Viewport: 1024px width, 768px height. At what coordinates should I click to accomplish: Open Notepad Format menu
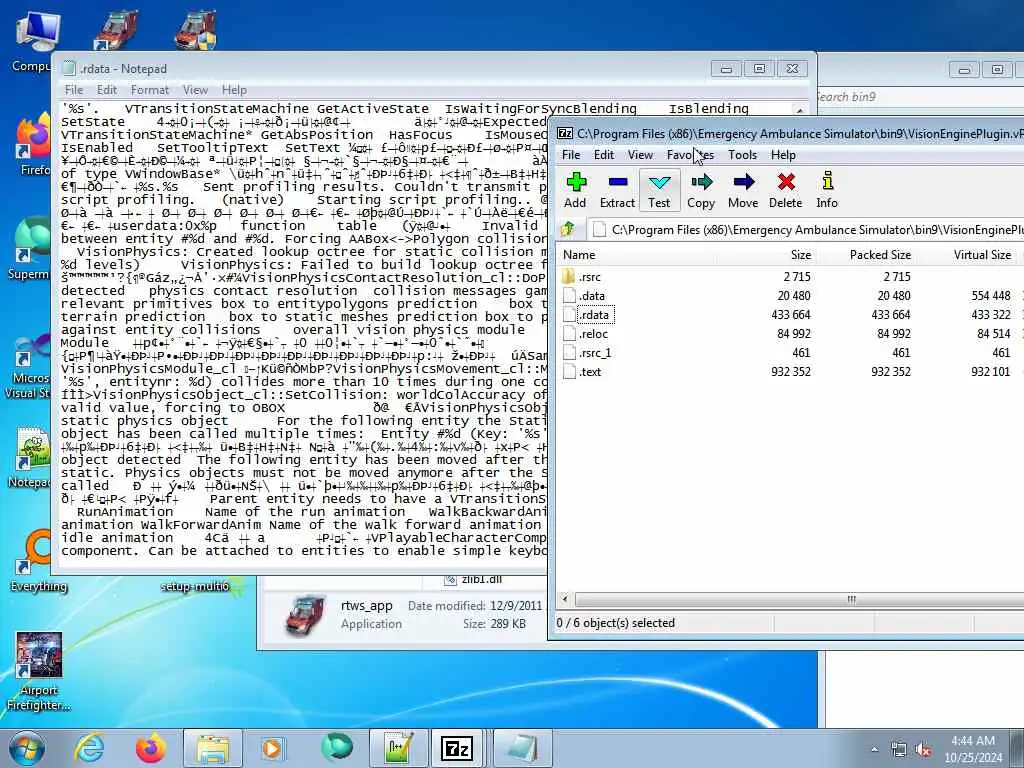pos(150,89)
